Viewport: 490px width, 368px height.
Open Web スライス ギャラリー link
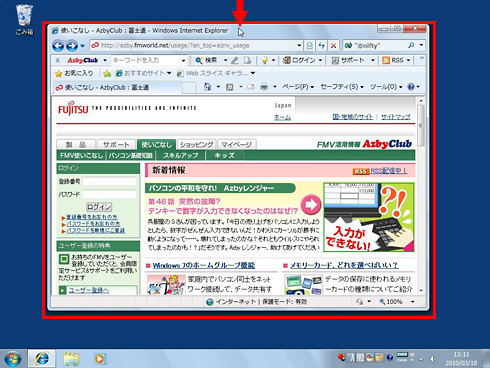tap(216, 73)
